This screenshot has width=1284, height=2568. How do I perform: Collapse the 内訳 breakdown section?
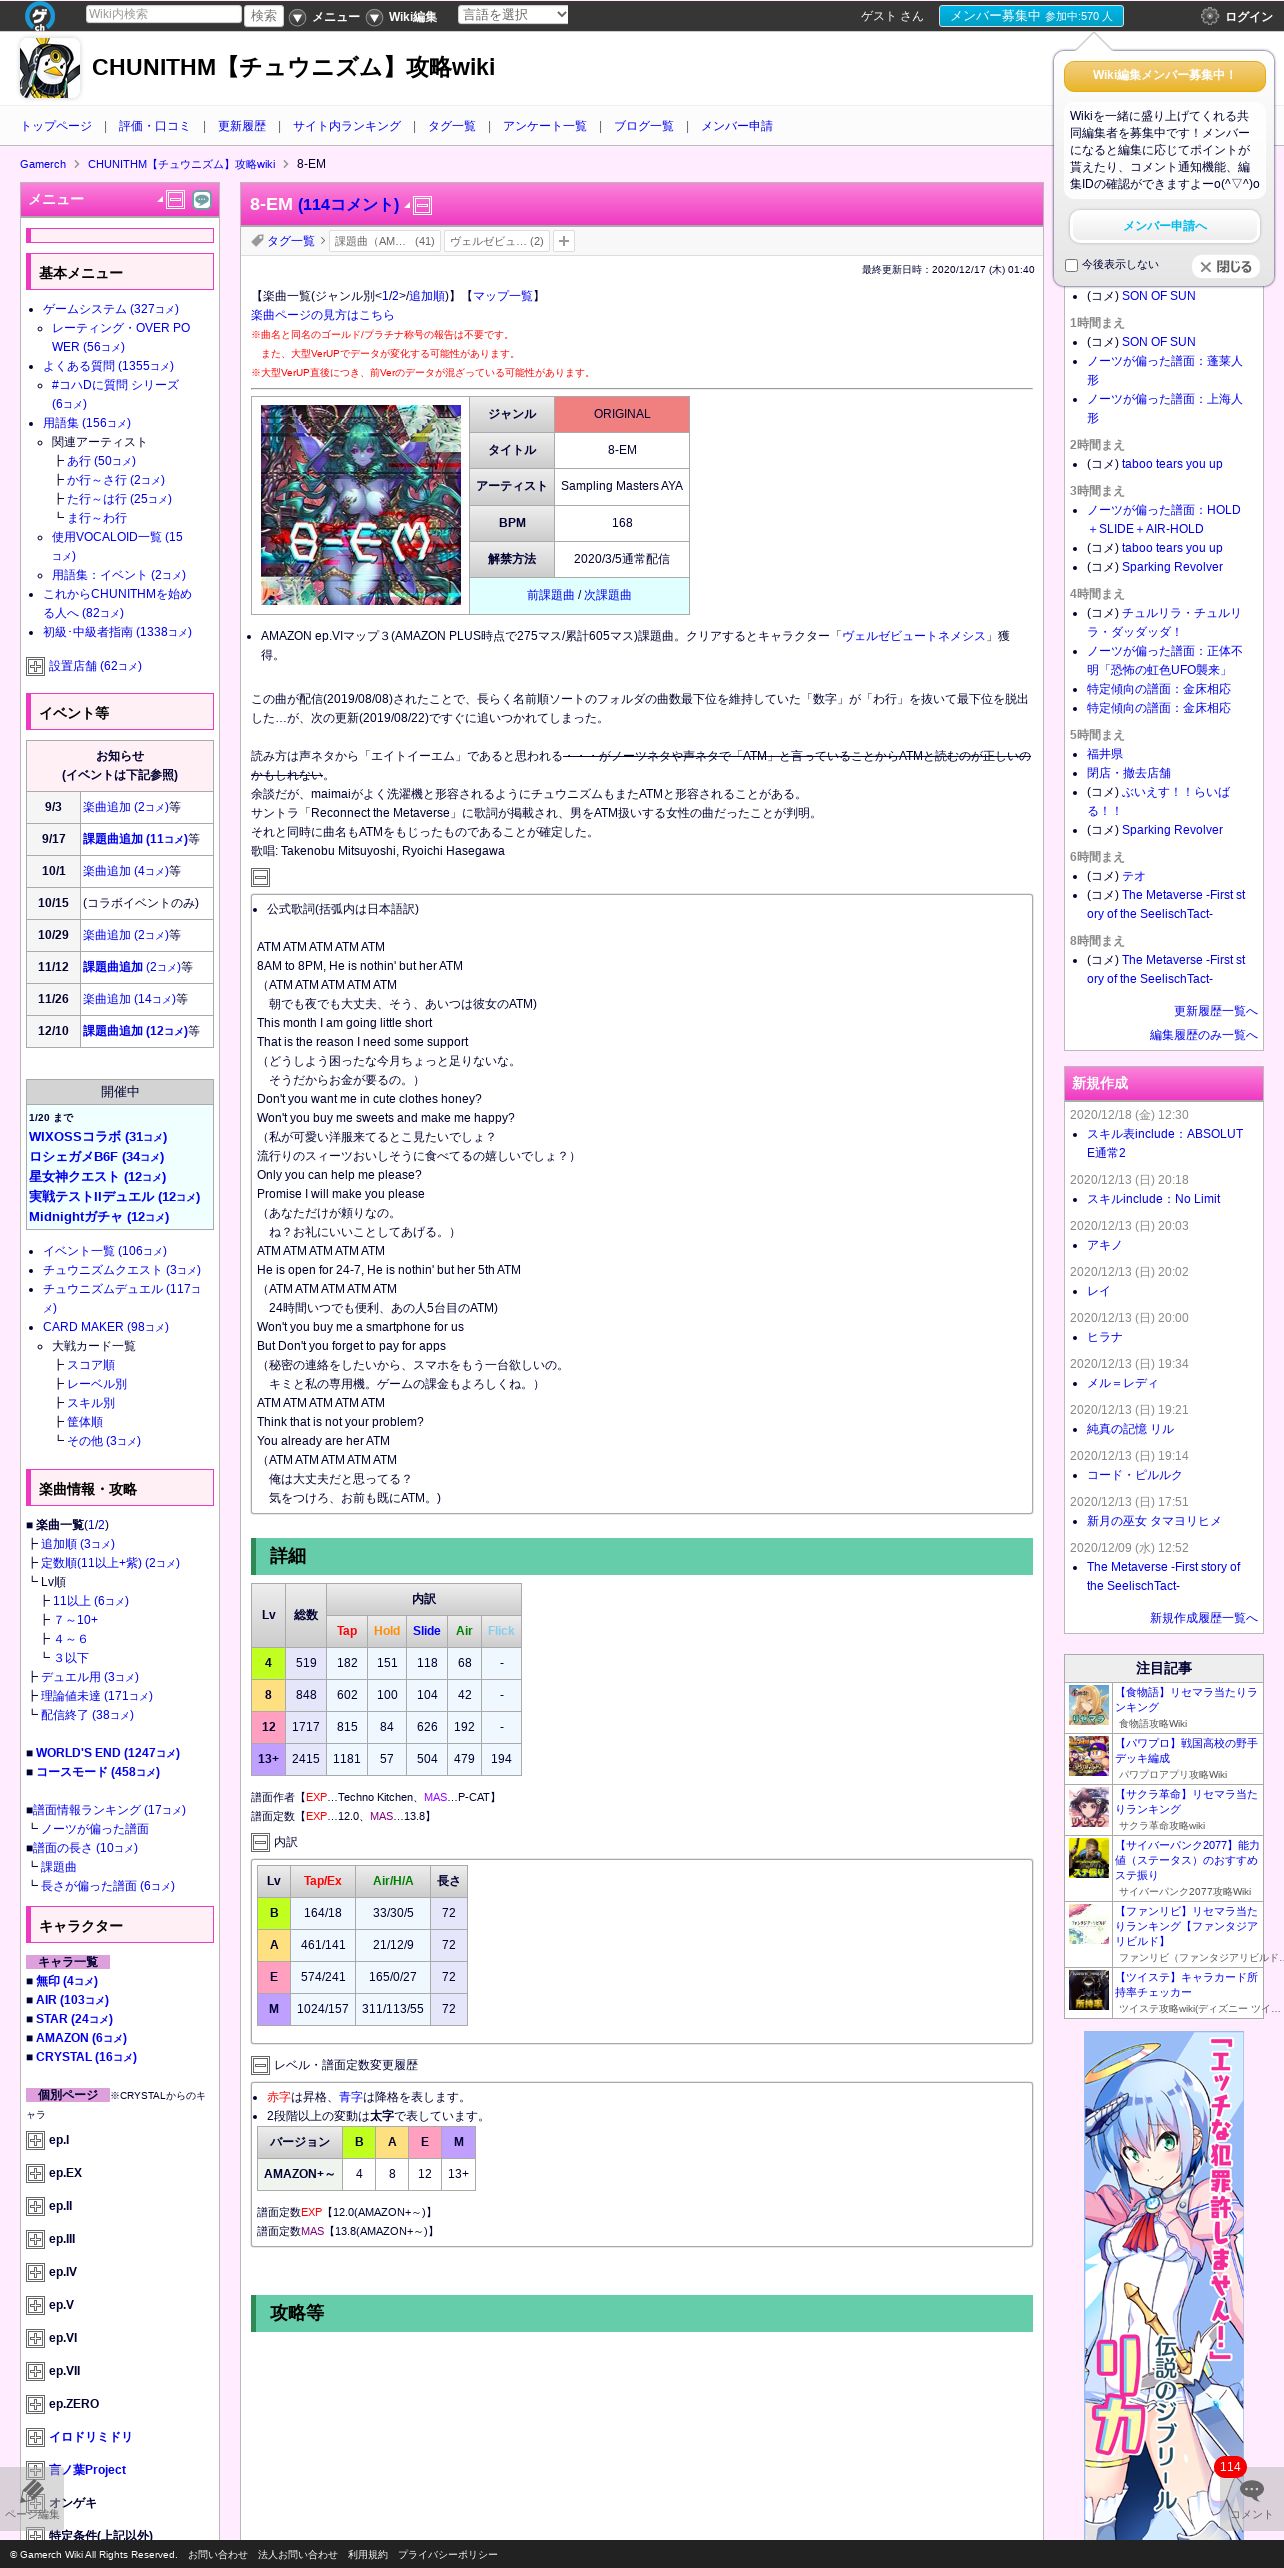[x=260, y=1842]
